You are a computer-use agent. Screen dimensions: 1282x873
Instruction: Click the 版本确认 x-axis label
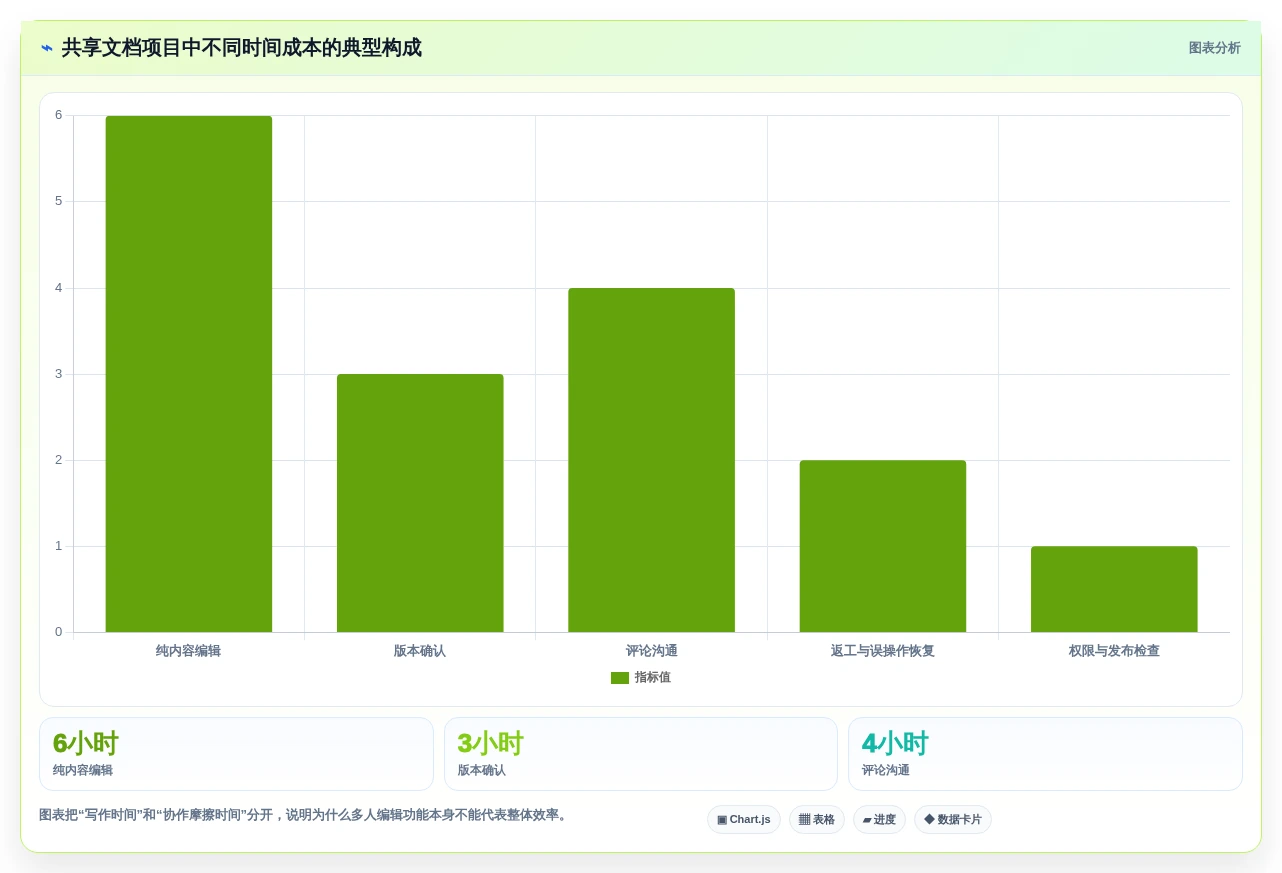click(x=420, y=651)
